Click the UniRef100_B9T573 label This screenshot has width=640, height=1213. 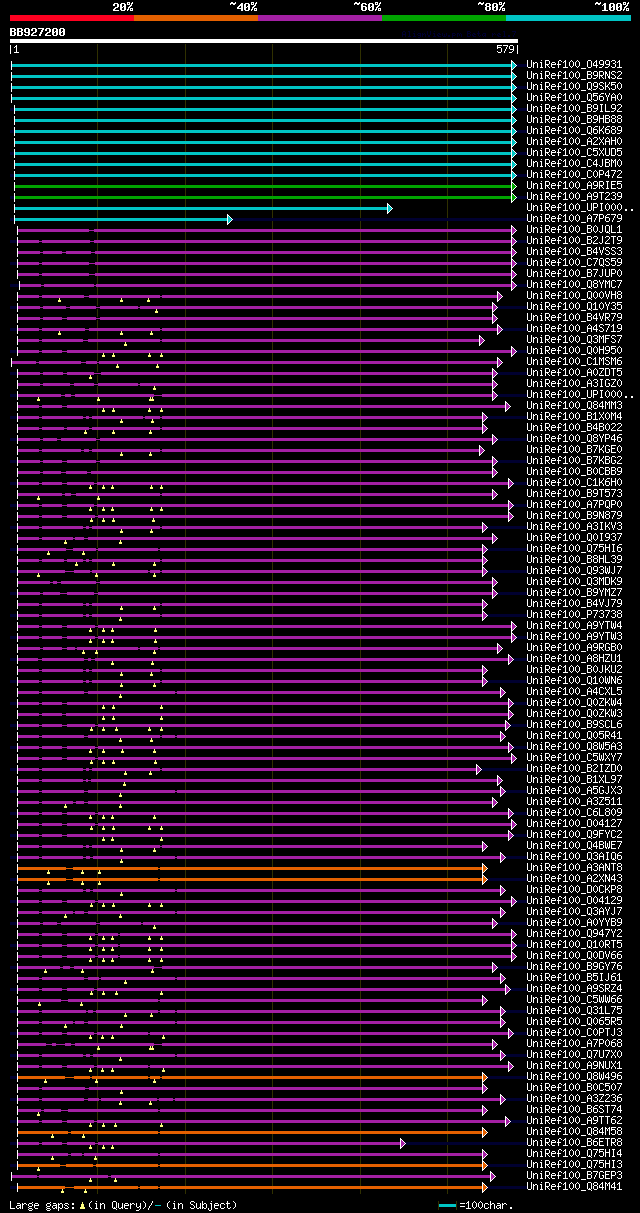[574, 493]
